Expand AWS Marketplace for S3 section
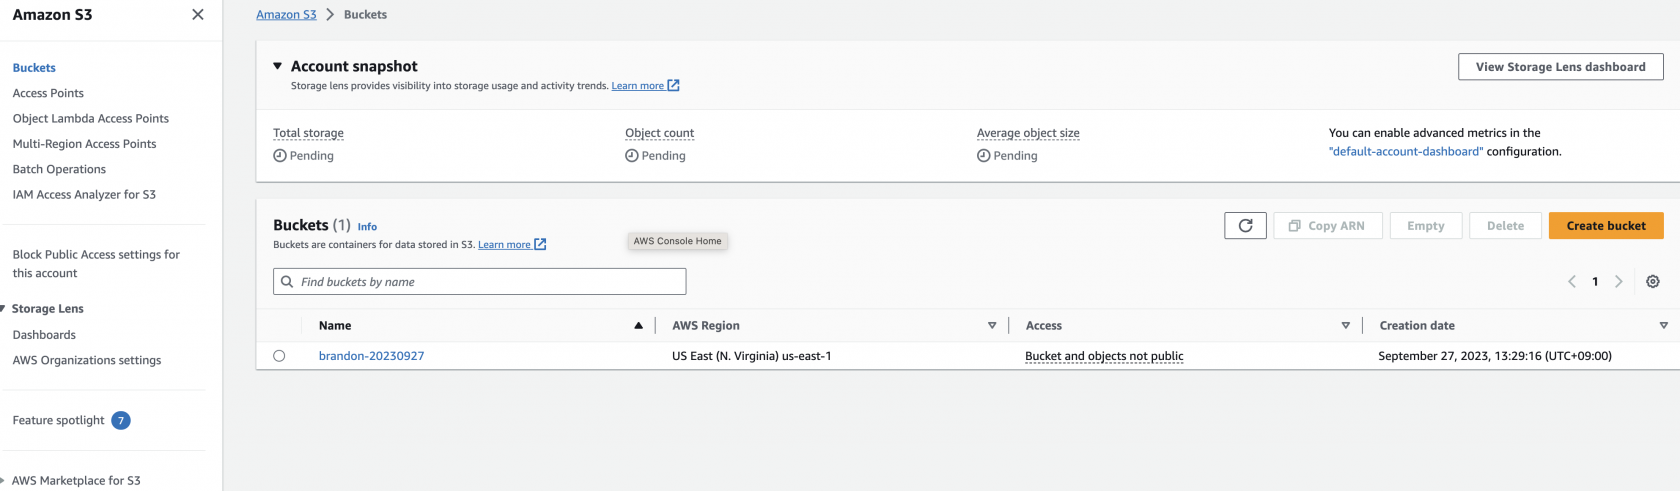The image size is (1680, 491). (x=3, y=481)
